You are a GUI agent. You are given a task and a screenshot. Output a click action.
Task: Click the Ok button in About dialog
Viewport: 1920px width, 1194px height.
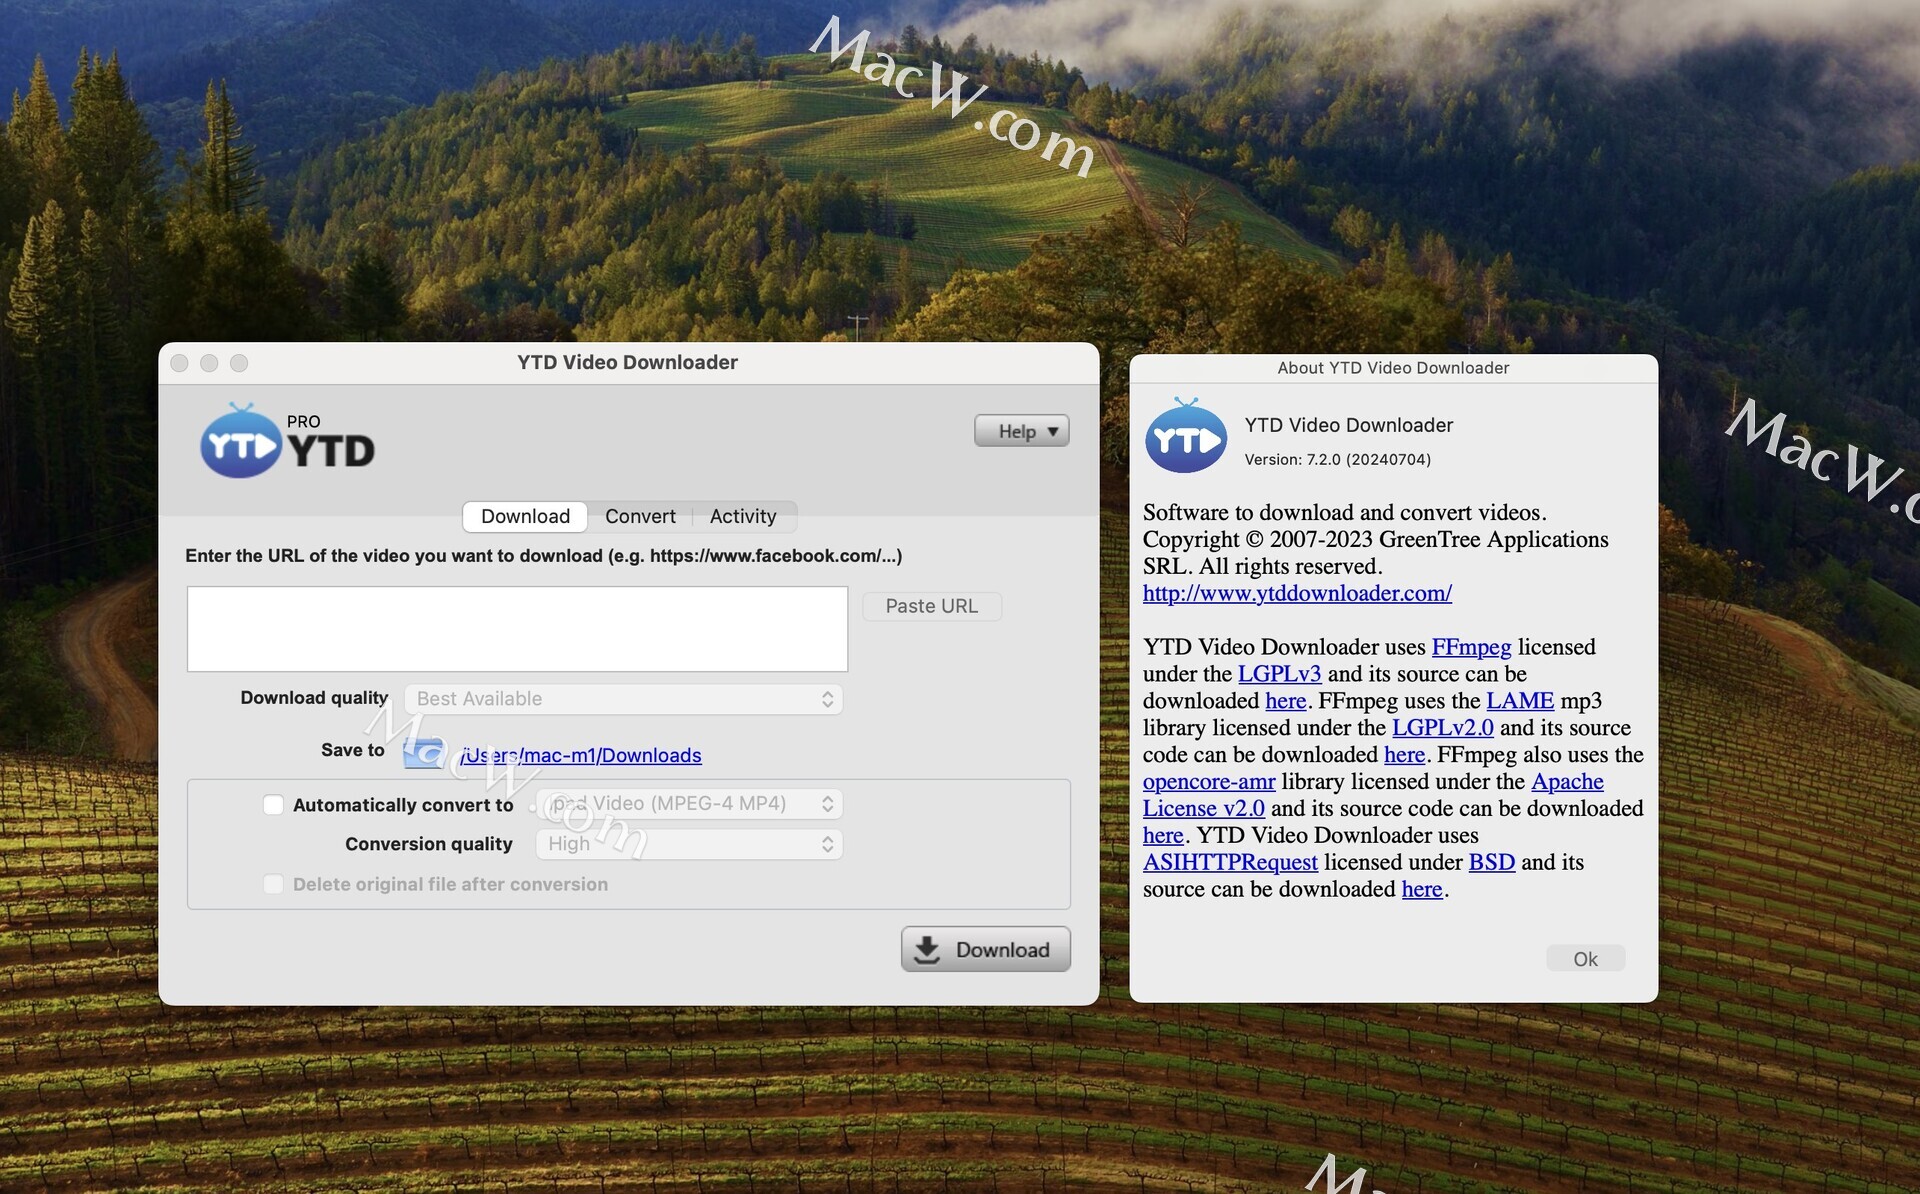(x=1585, y=959)
